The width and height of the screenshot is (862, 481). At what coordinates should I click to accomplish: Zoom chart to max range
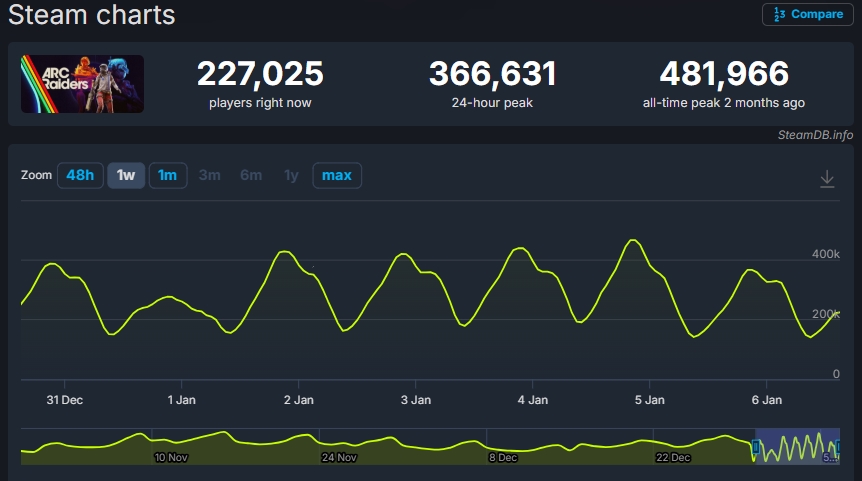[337, 175]
